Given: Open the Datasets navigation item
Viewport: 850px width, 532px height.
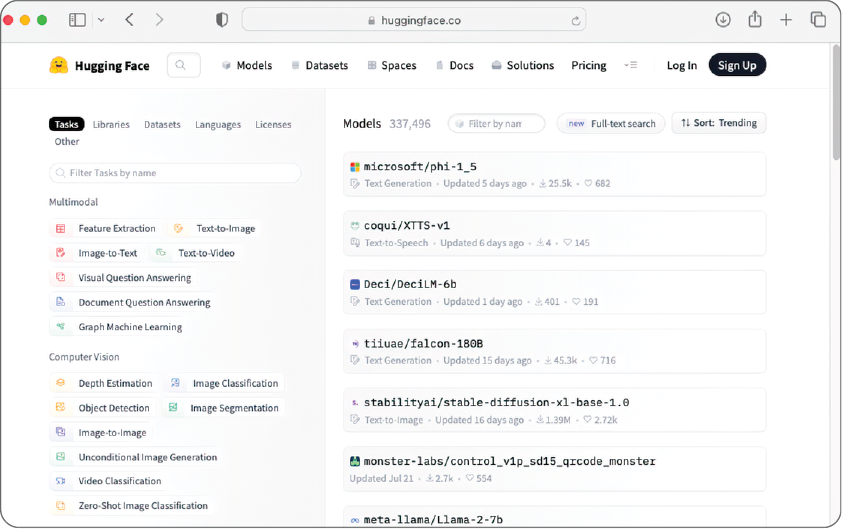Looking at the screenshot, I should (x=320, y=65).
